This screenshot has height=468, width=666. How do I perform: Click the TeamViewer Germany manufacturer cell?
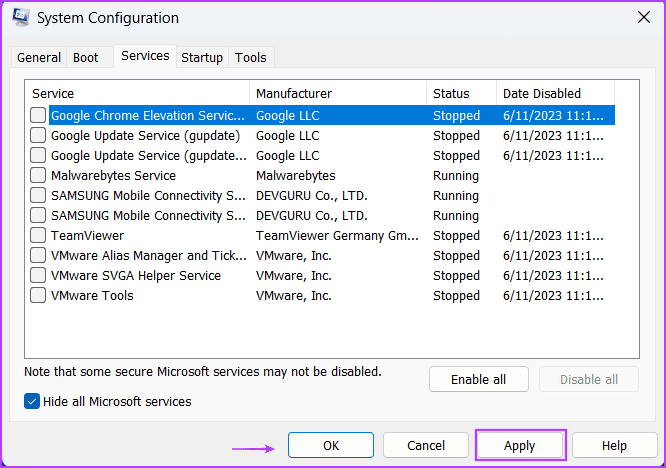(337, 235)
